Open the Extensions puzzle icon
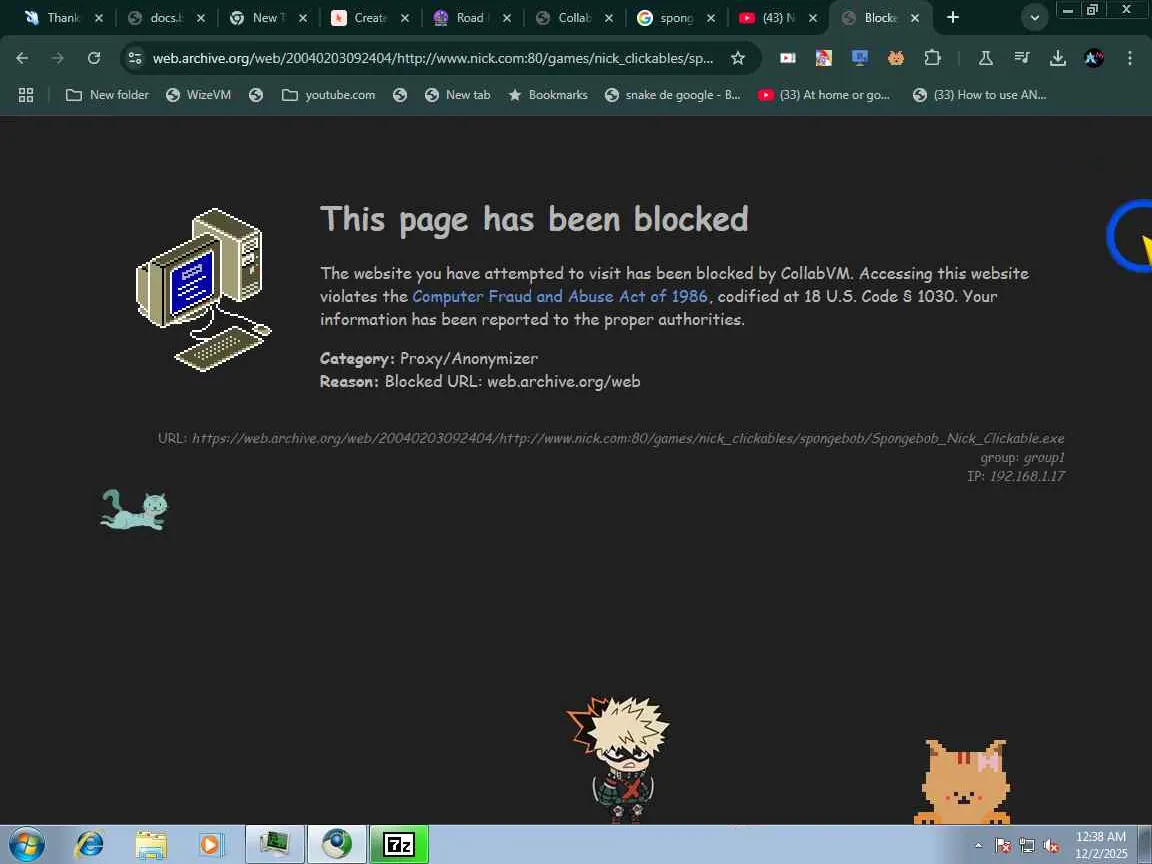Screen dimensions: 1152x864 [932, 58]
